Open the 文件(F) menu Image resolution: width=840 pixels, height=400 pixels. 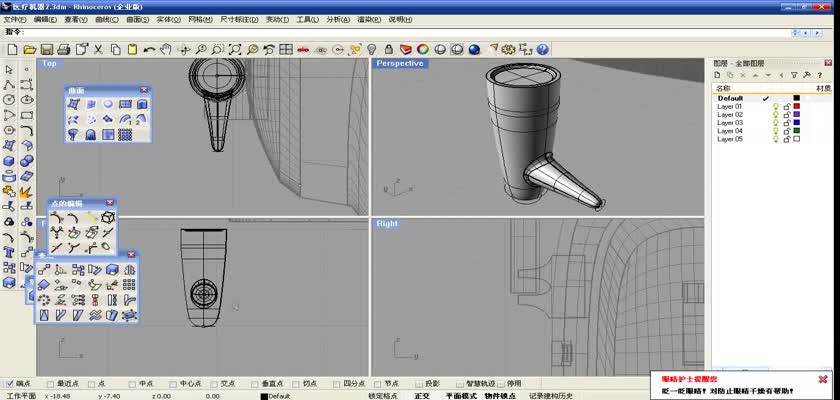click(16, 19)
